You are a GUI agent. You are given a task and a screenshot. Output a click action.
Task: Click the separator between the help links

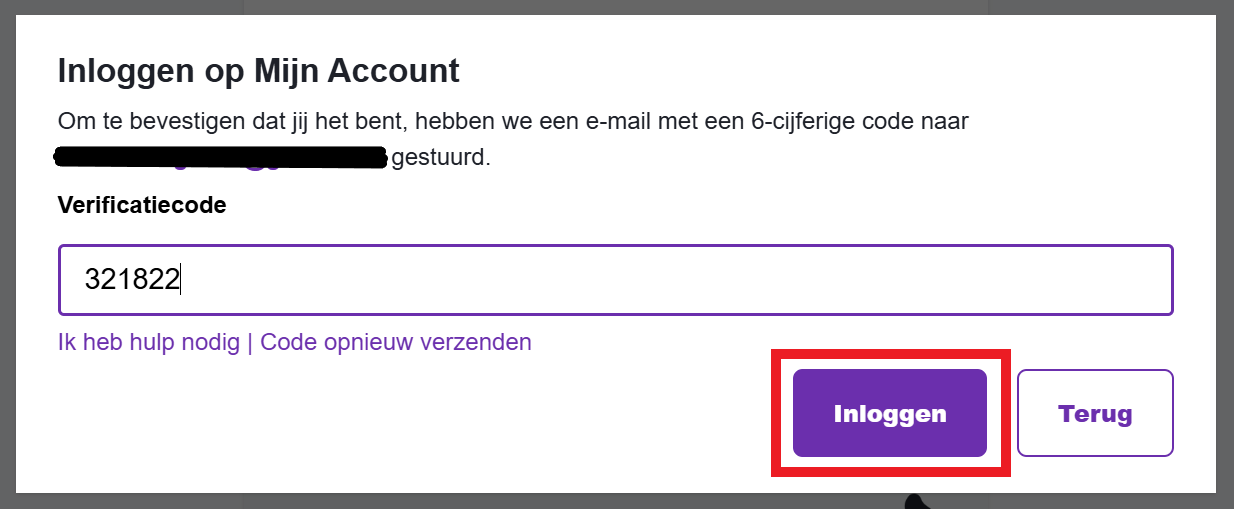pyautogui.click(x=250, y=342)
